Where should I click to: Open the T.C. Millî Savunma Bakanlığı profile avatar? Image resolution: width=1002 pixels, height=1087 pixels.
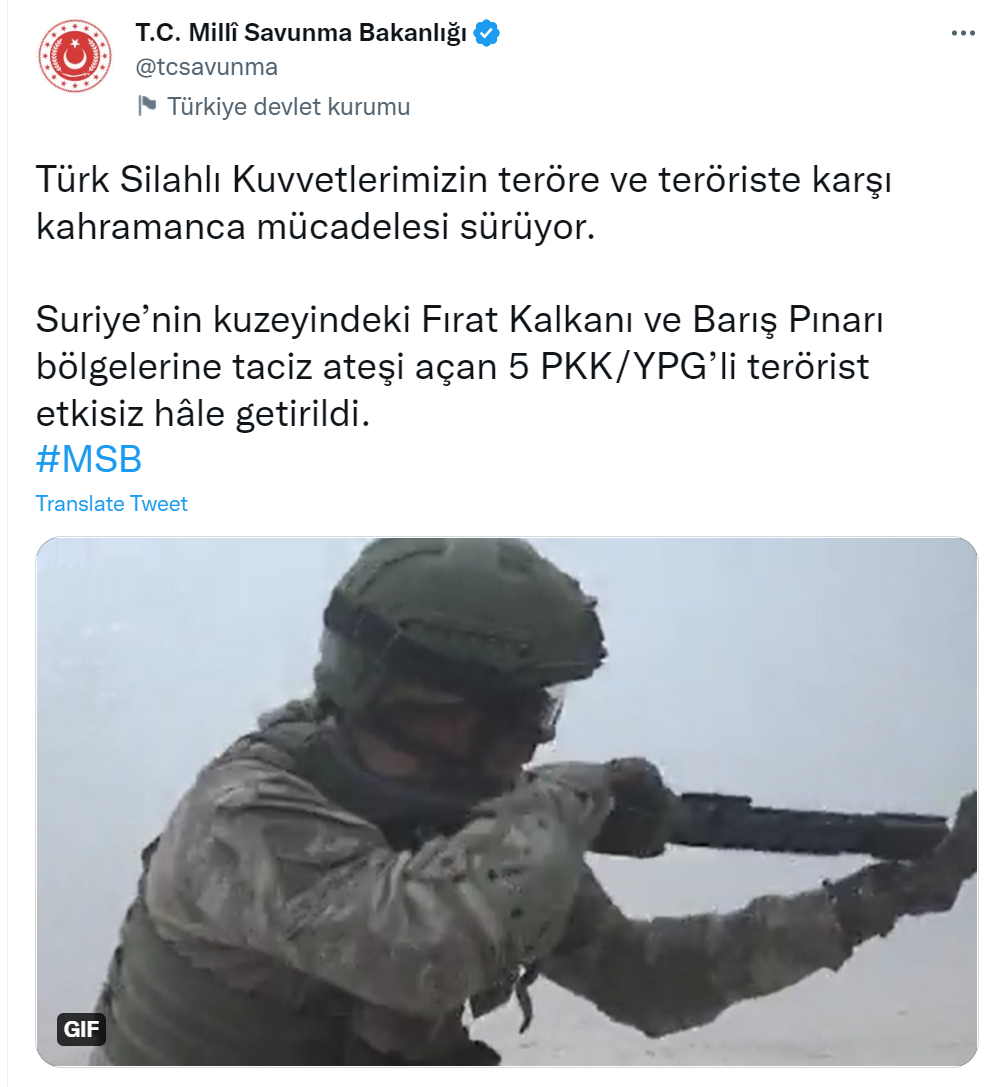[x=75, y=56]
